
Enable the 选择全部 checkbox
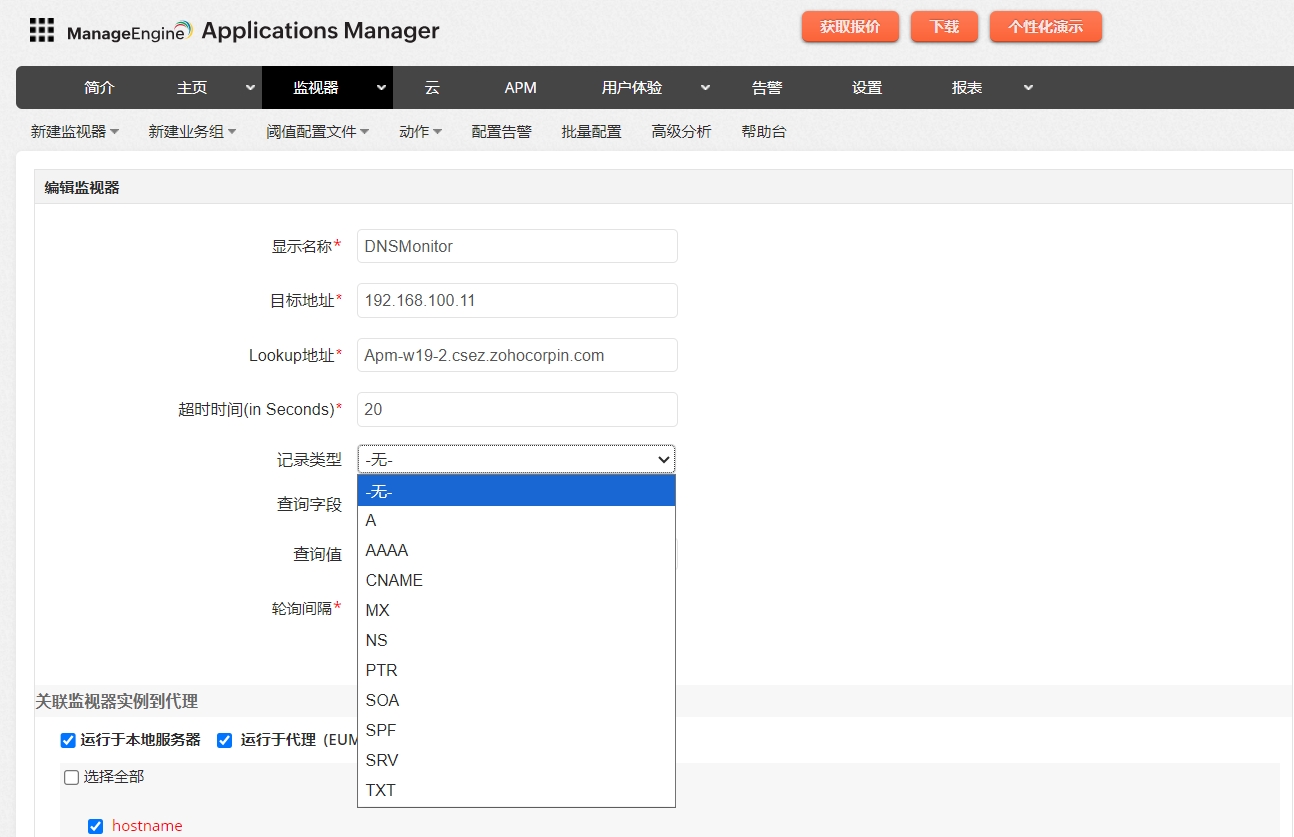[x=72, y=777]
